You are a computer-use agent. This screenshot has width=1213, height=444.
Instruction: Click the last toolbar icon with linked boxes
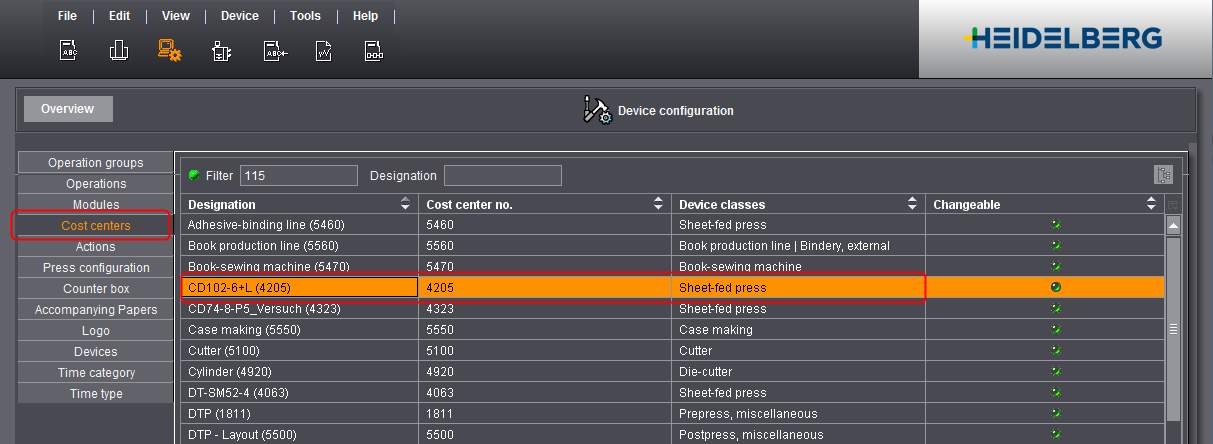pyautogui.click(x=374, y=51)
